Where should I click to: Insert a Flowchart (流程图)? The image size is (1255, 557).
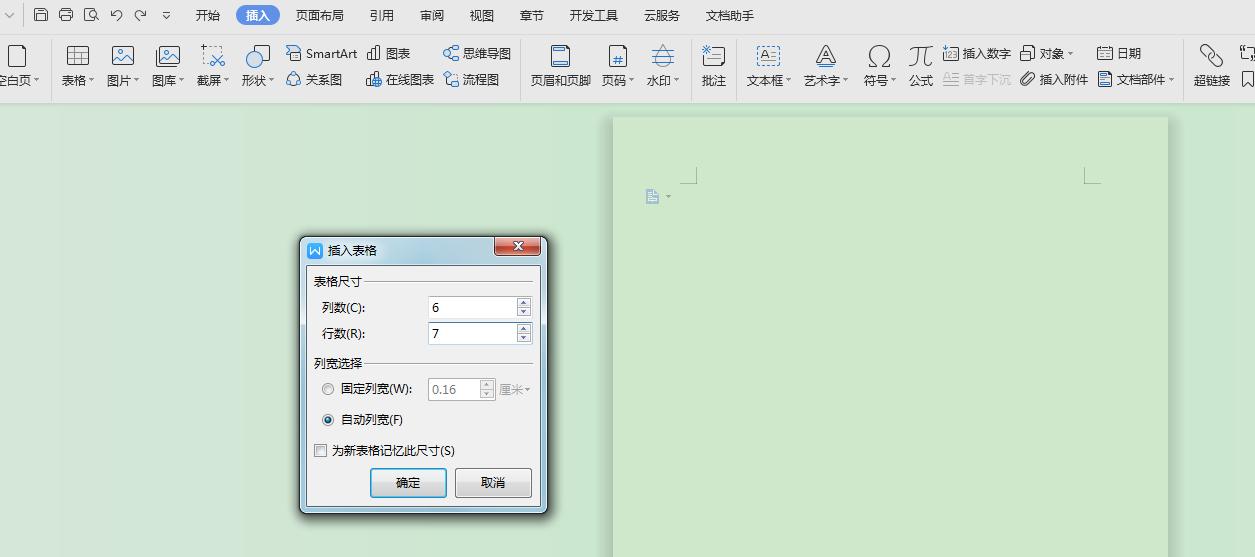coord(471,79)
